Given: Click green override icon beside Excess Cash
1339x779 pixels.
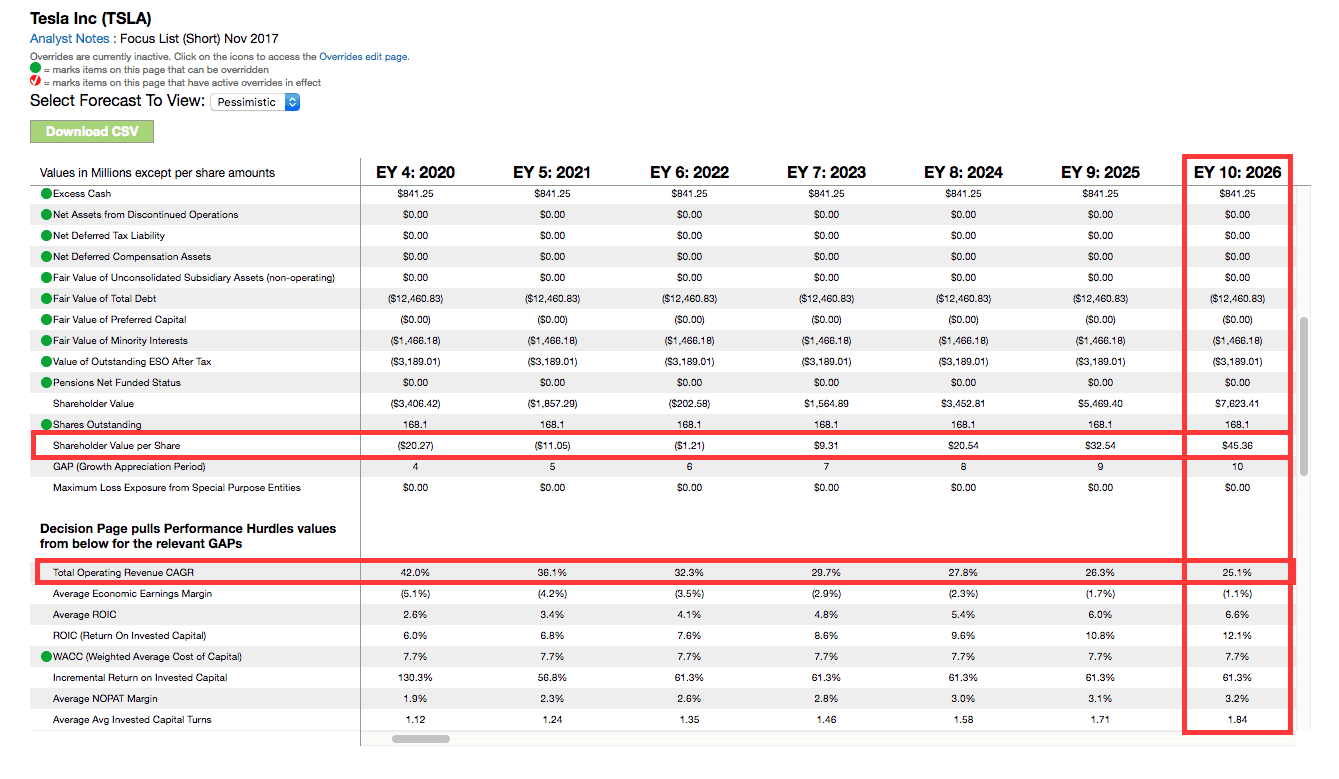Looking at the screenshot, I should [x=46, y=194].
